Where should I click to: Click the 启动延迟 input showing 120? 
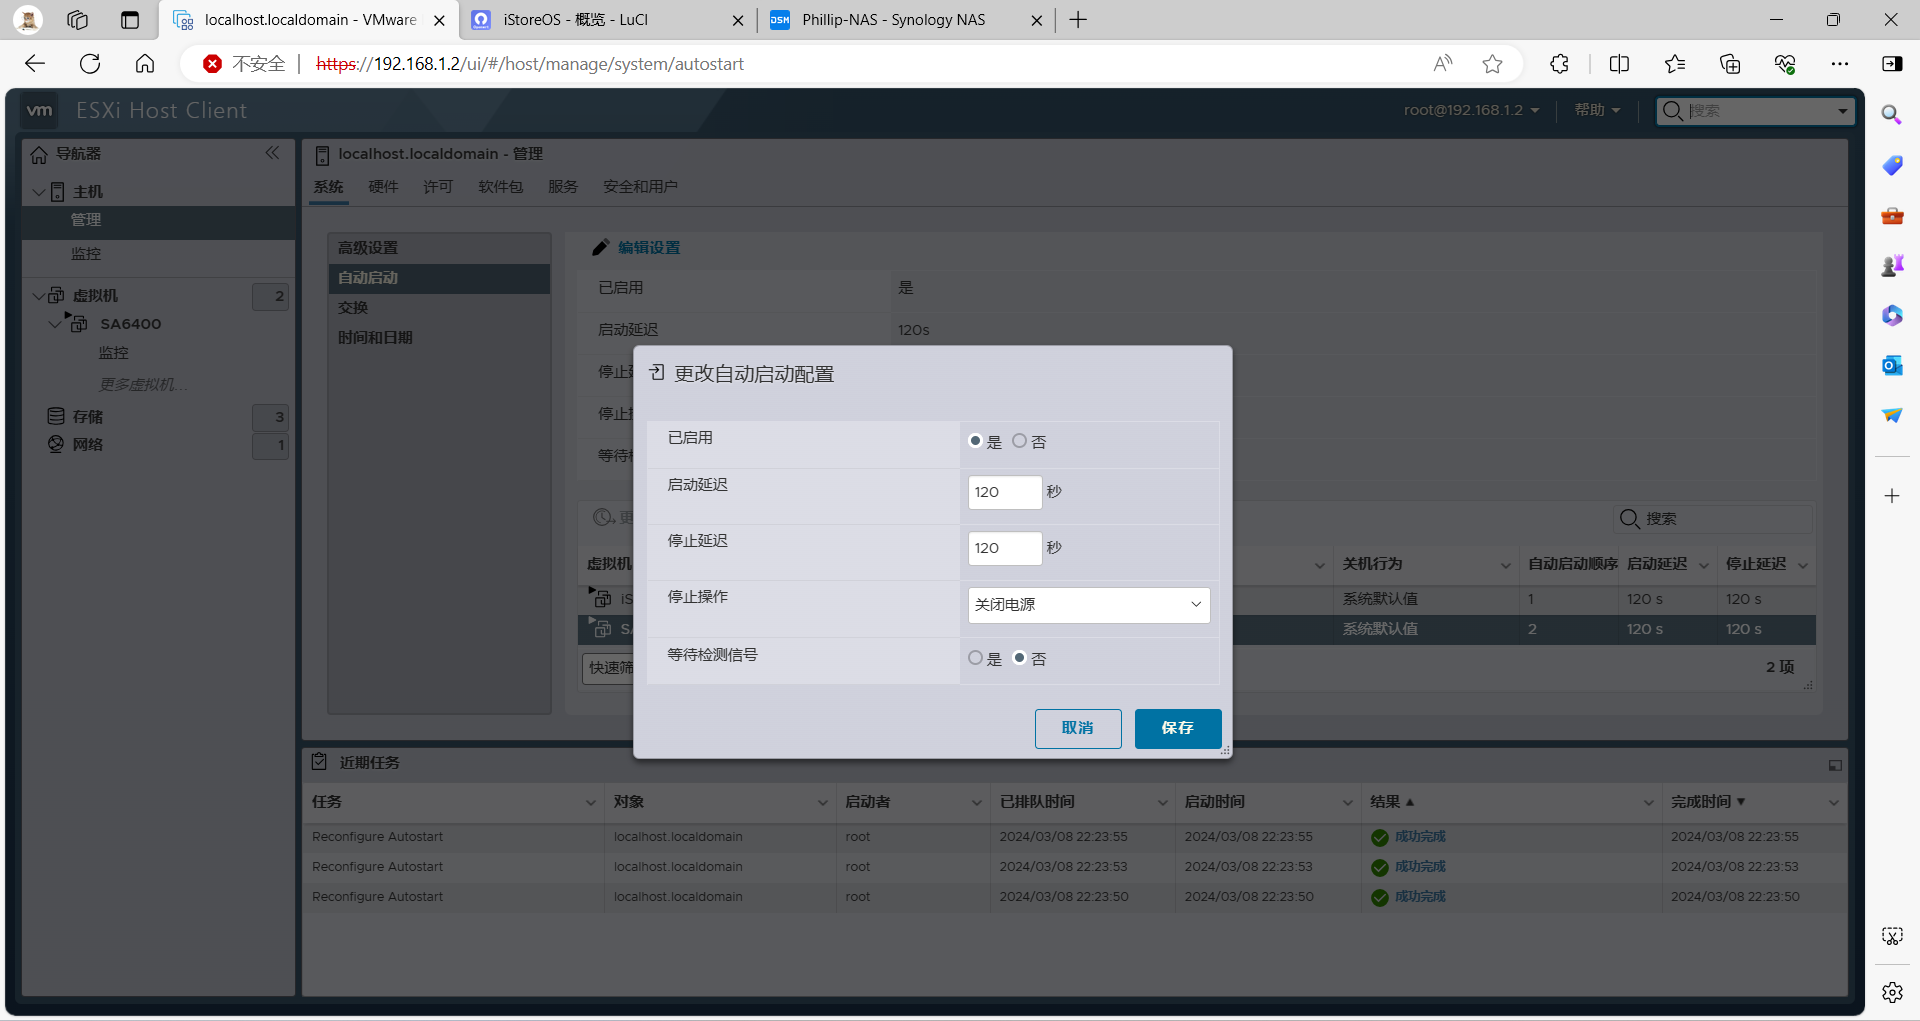[1004, 492]
